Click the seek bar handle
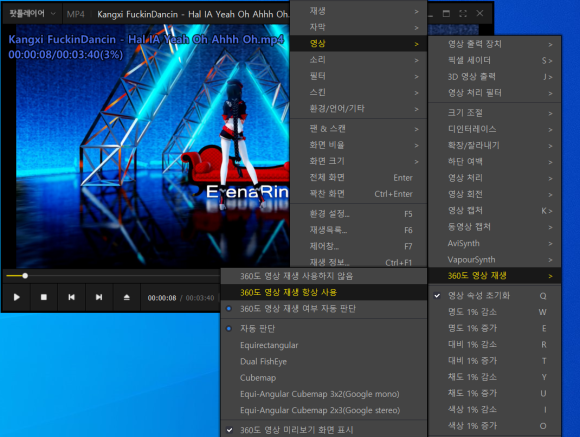The image size is (580, 437). pyautogui.click(x=25, y=276)
